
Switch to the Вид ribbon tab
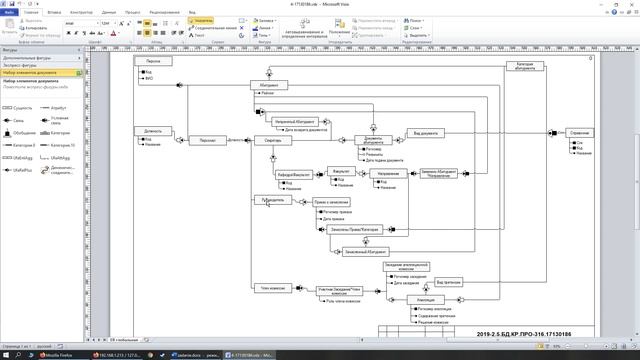[x=192, y=13]
